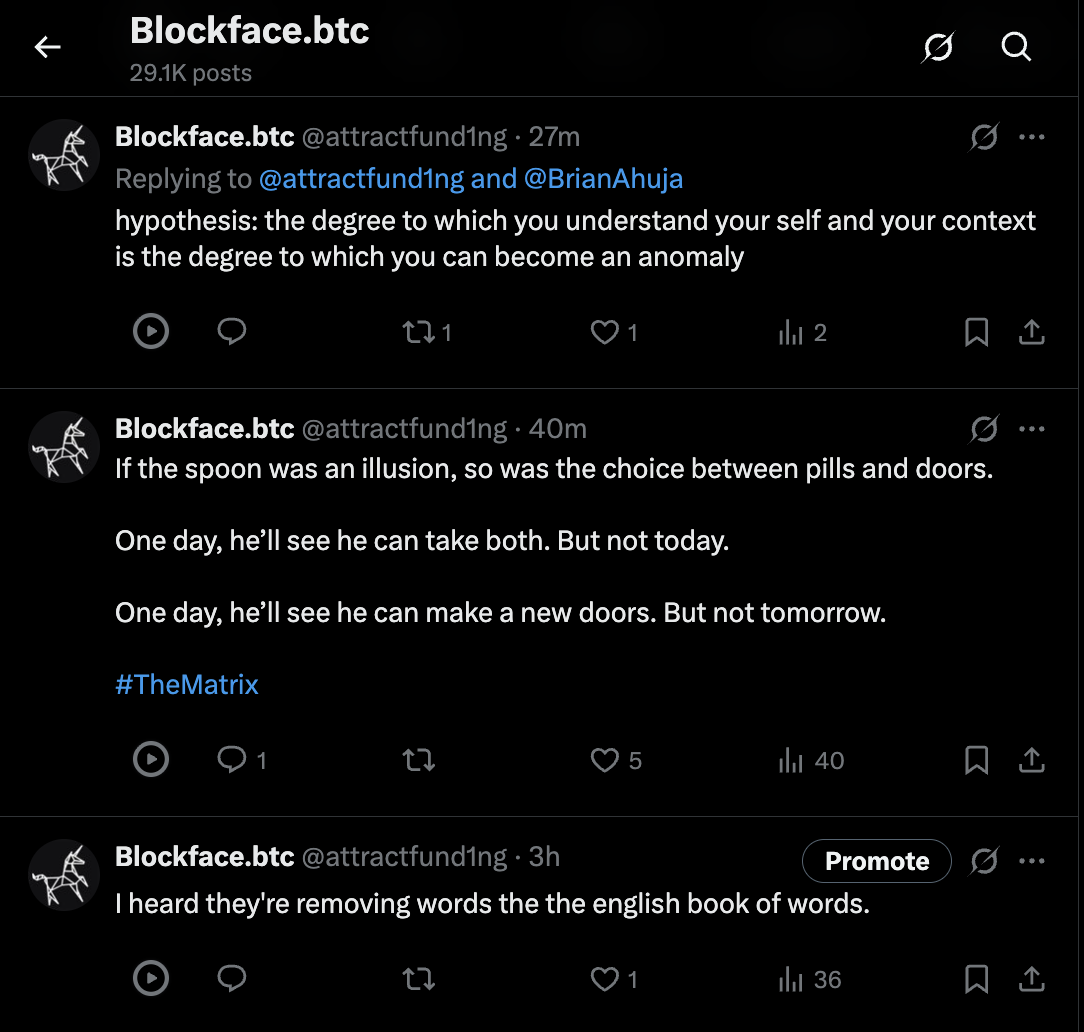Click the Grok icon on the 'removing words' post
1084x1032 pixels.
click(984, 860)
